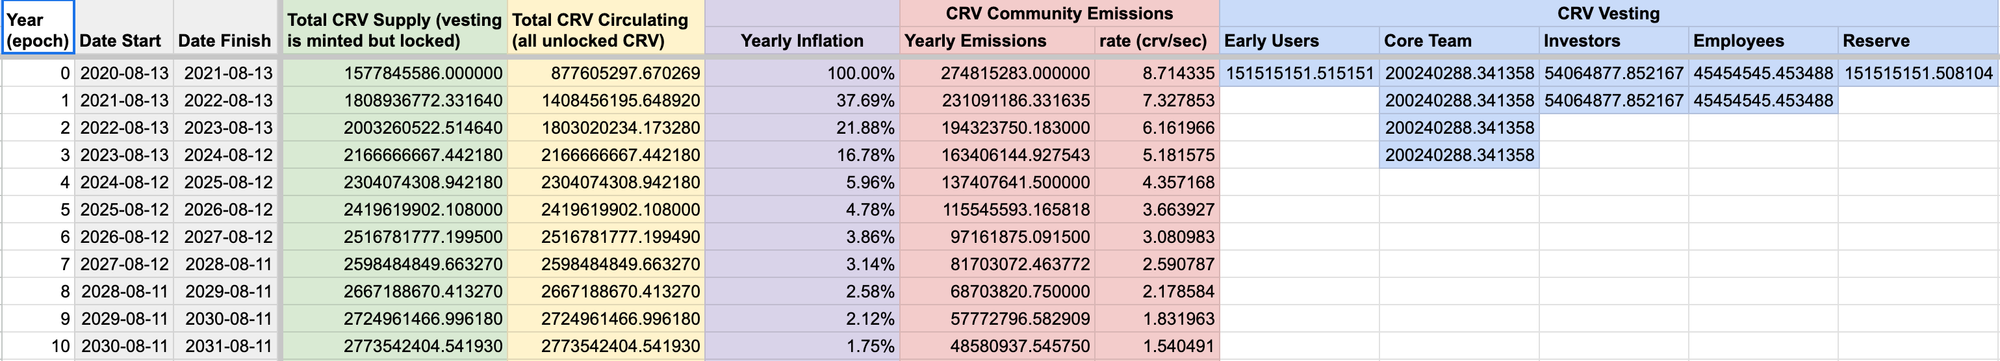Click the Early Users value 151515151.515151
The height and width of the screenshot is (361, 2000).
pos(1299,73)
